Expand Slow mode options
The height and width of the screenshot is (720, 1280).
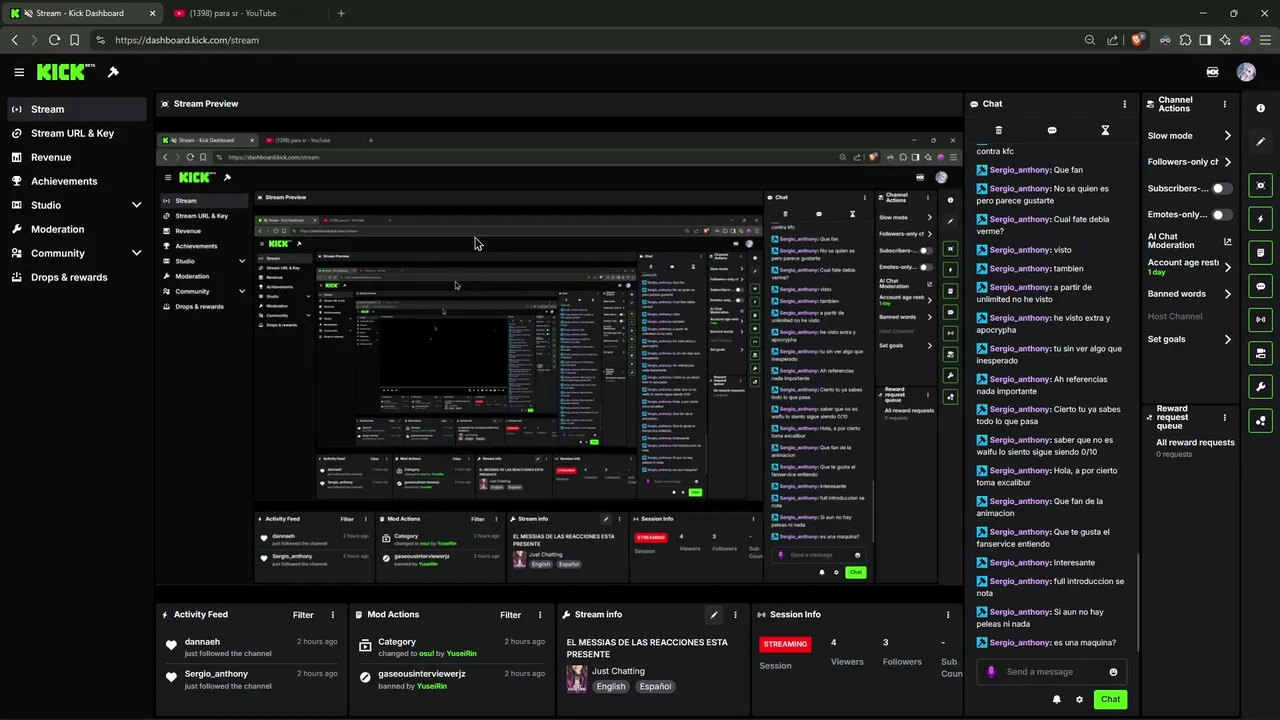point(1228,136)
